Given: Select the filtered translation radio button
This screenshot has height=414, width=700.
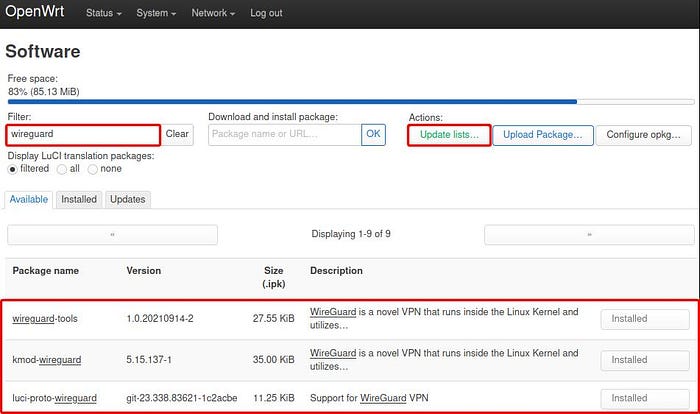Looking at the screenshot, I should point(12,169).
